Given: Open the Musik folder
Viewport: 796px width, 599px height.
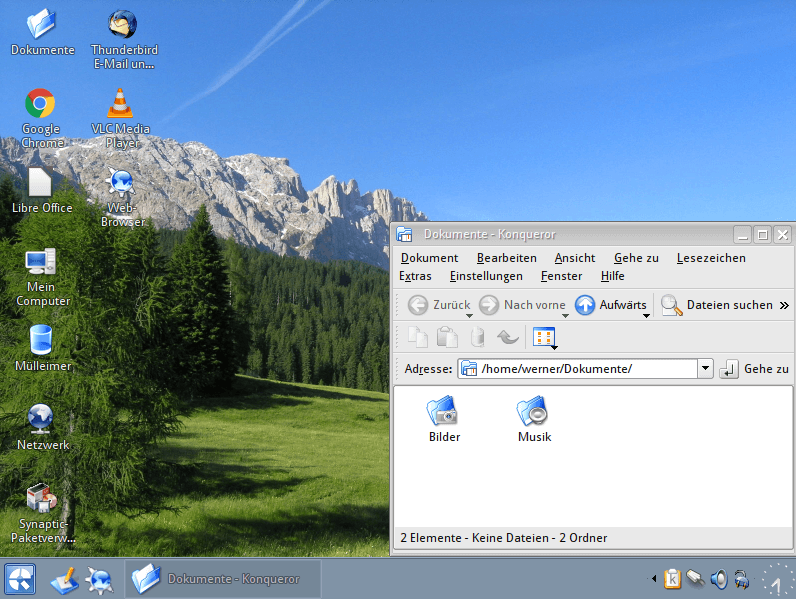Looking at the screenshot, I should 533,412.
